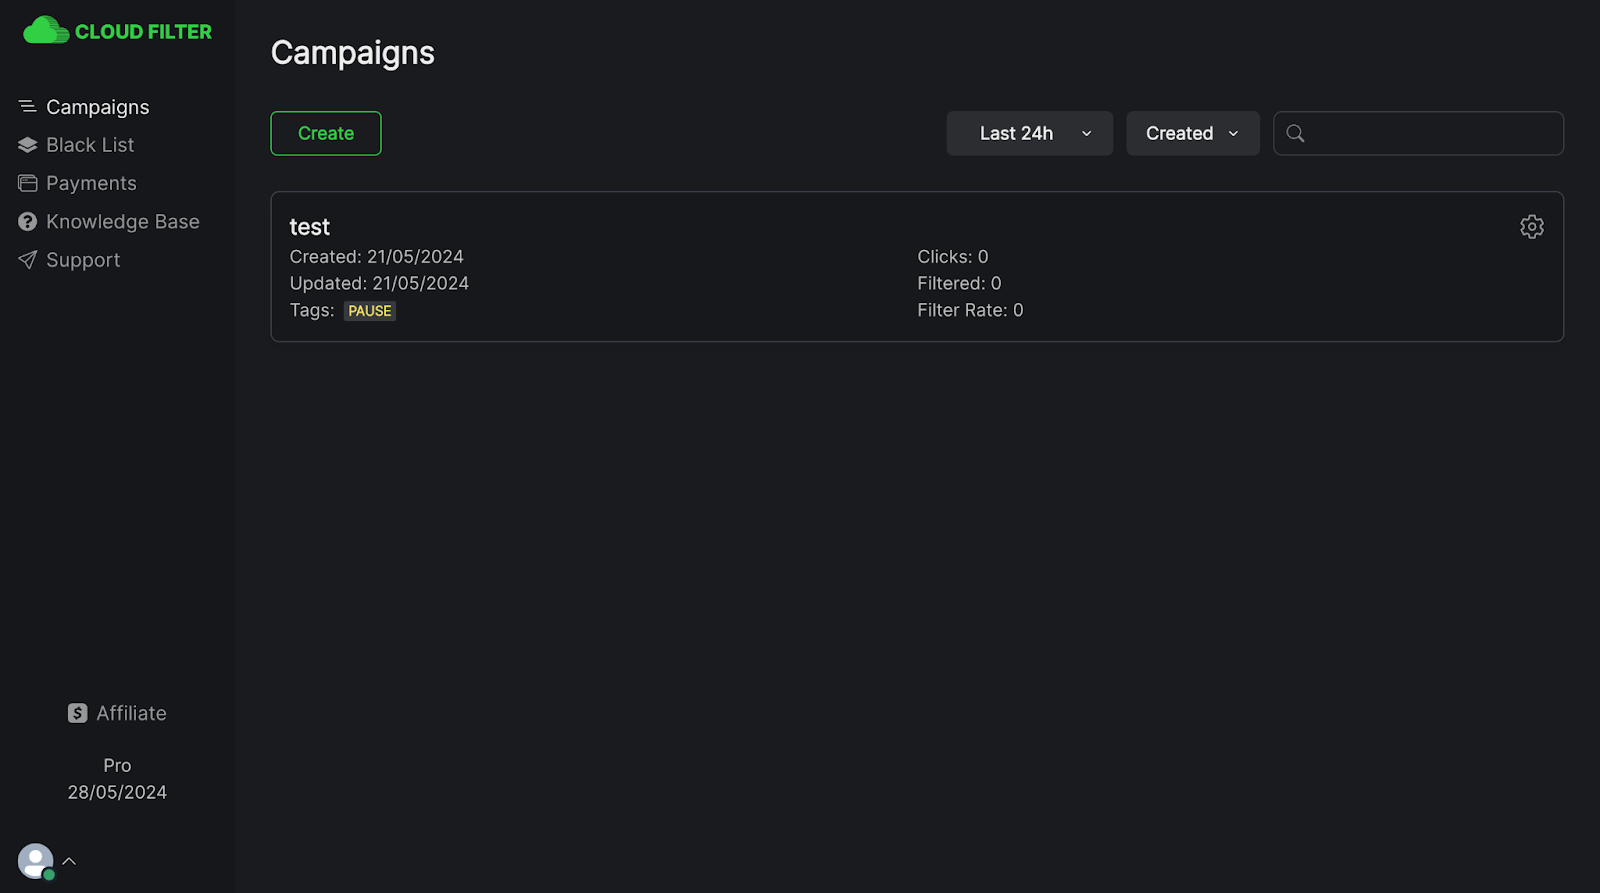The image size is (1600, 893).
Task: Focus the campaign search field
Action: tap(1430, 134)
